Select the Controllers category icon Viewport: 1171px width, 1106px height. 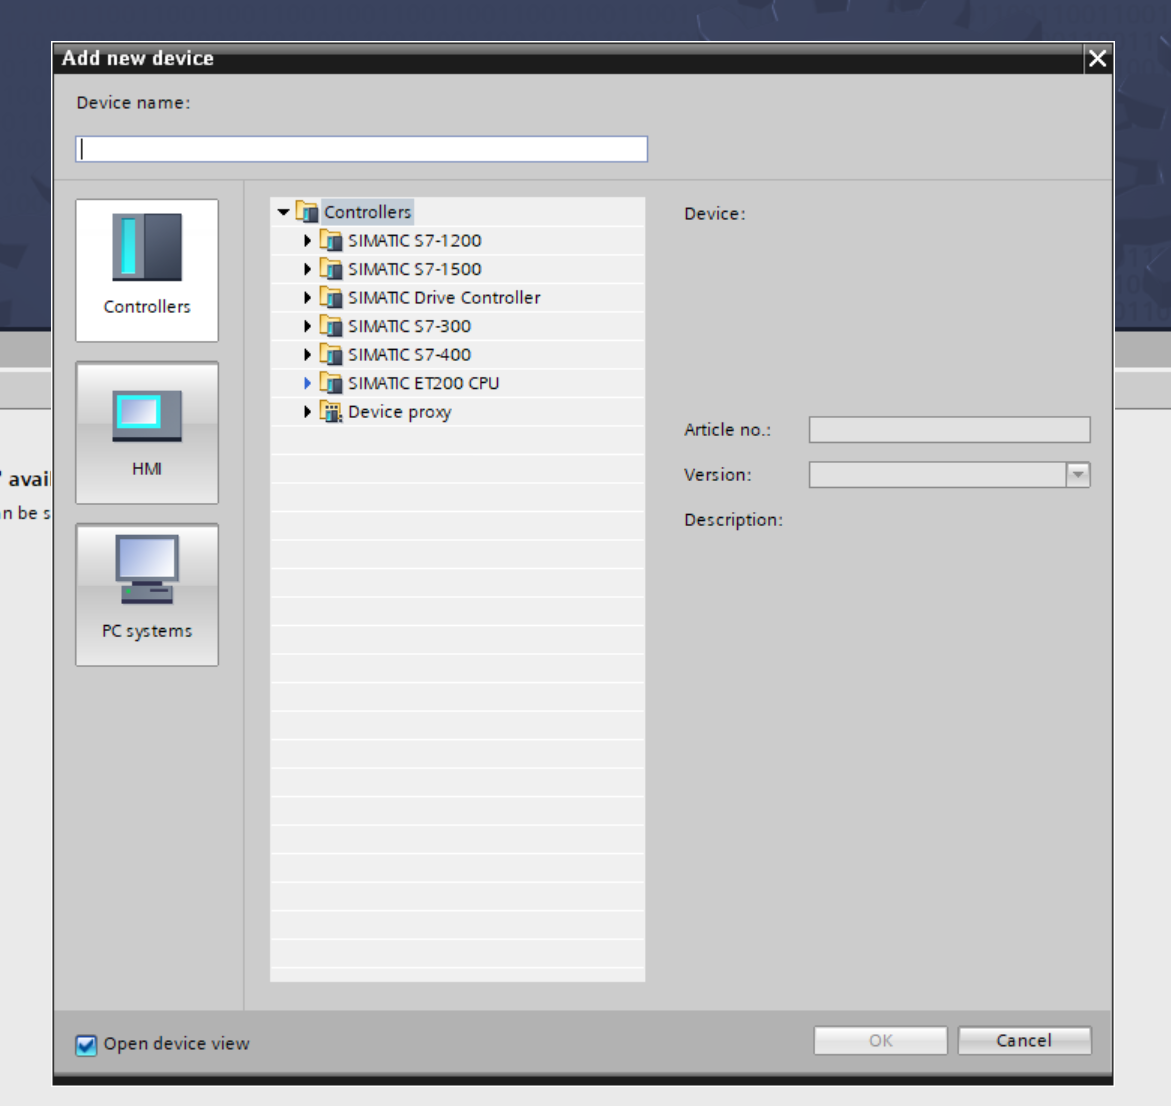pos(147,270)
